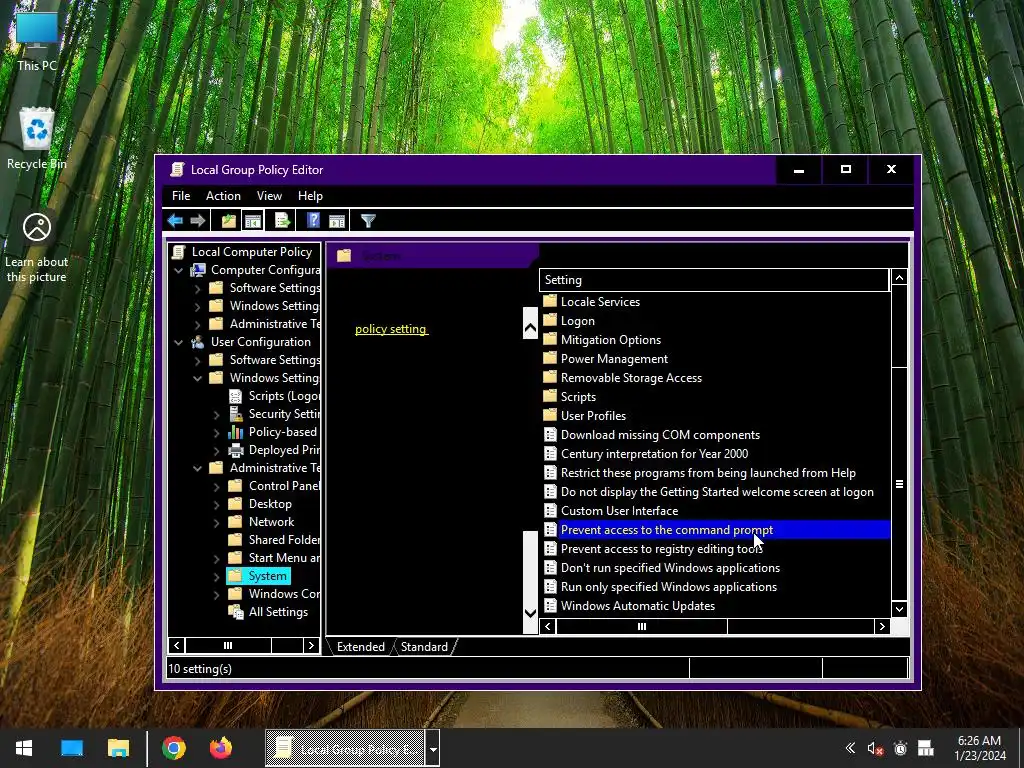Screen dimensions: 1024x768
Task: Expand Software Settings under User Configuration
Action: 197,360
